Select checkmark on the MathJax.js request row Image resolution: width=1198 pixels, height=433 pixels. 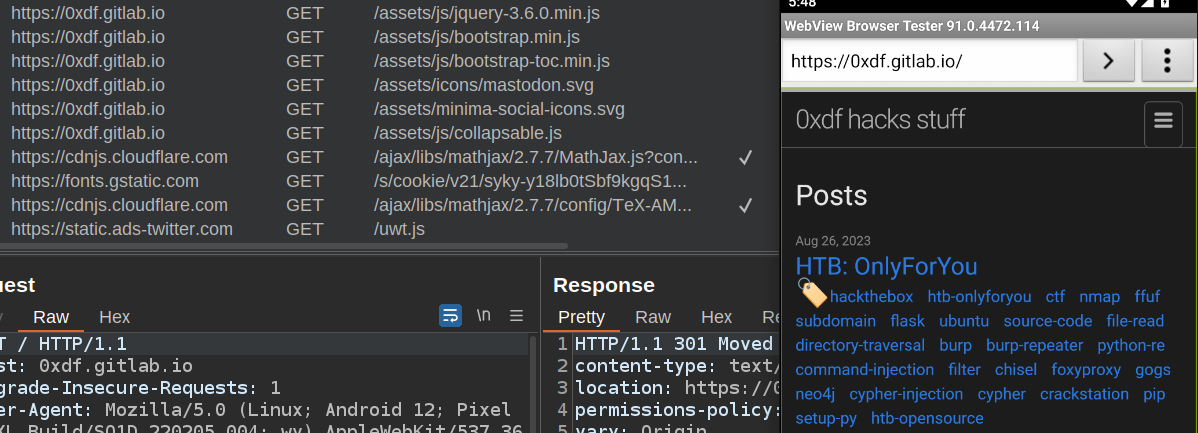[744, 157]
